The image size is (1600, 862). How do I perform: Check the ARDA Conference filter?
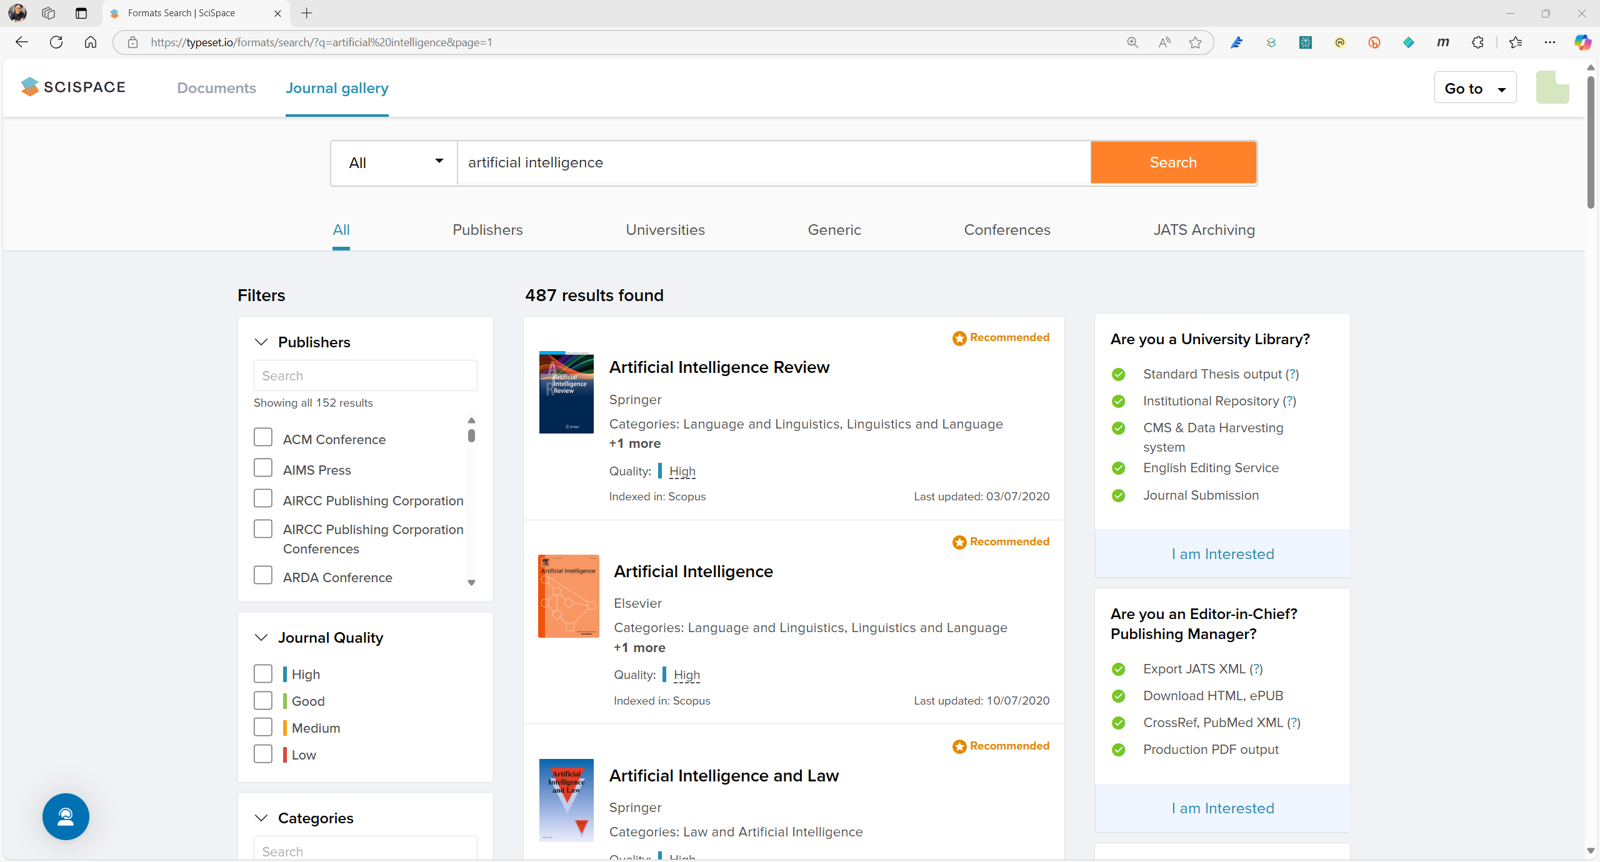(263, 575)
